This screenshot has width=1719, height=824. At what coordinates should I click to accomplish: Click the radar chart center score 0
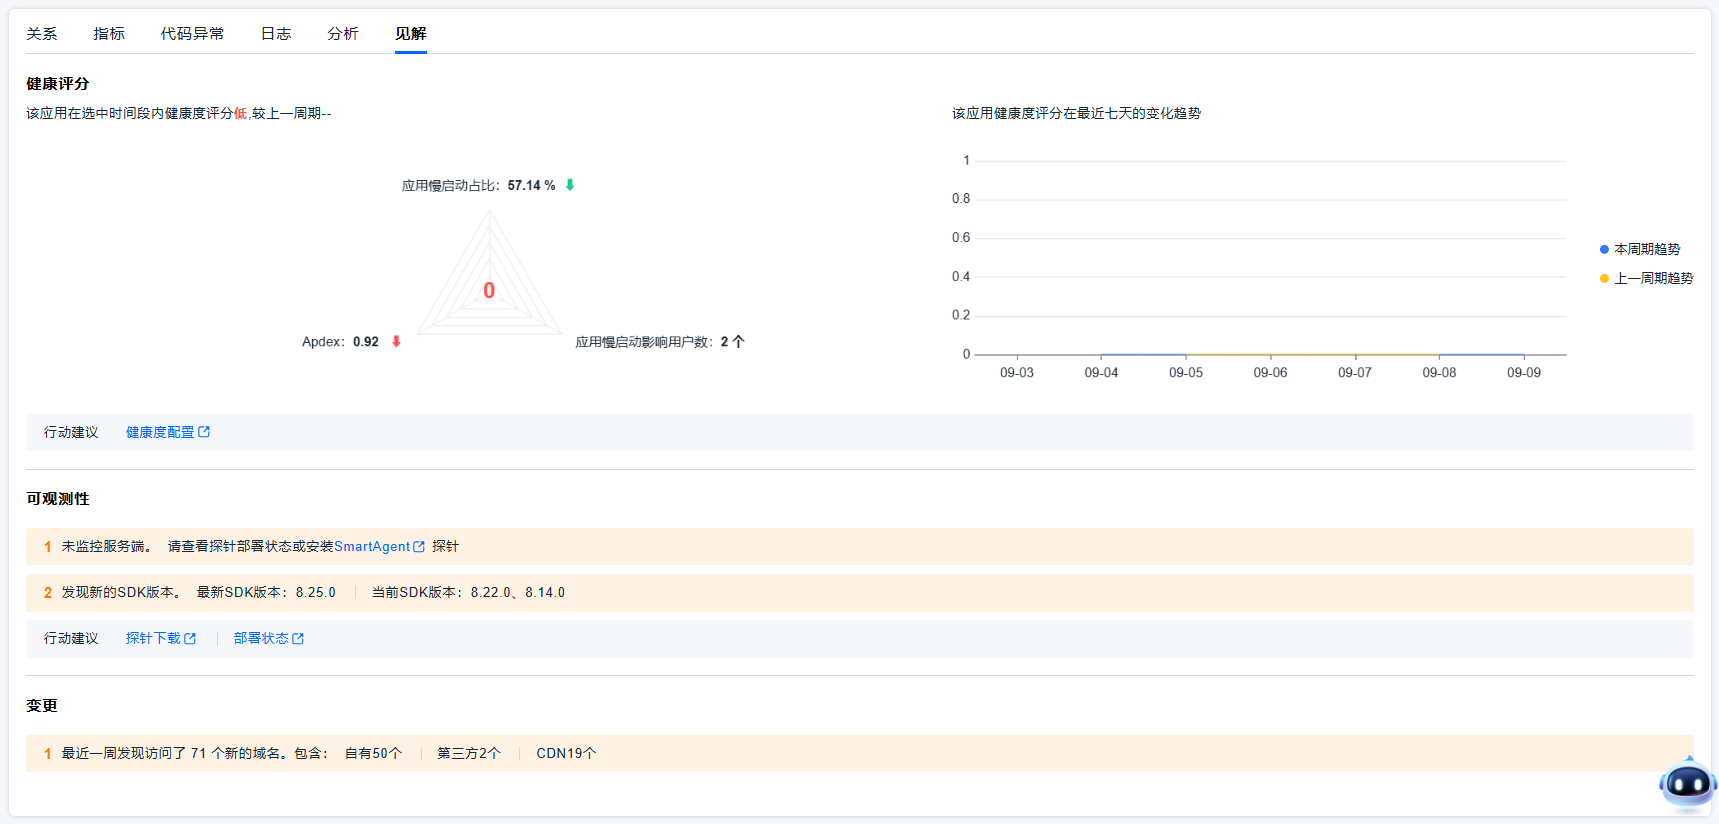click(489, 291)
